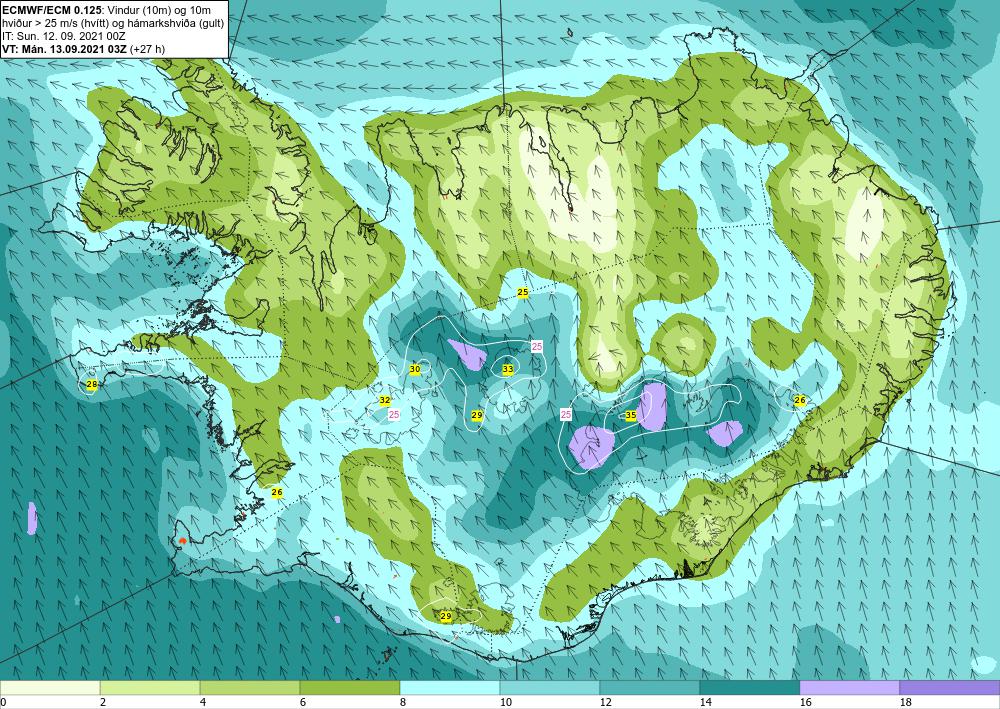Click the legend value 8

[x=402, y=702]
